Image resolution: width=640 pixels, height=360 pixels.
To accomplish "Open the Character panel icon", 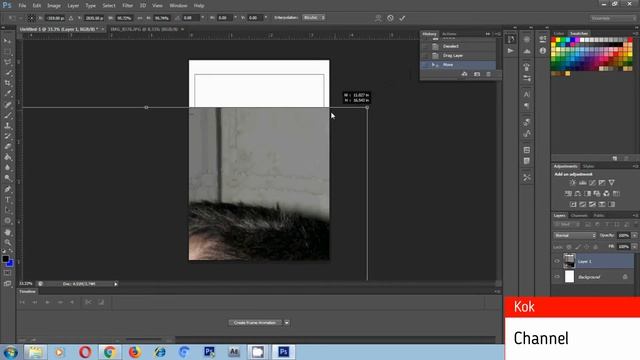I will click(527, 94).
